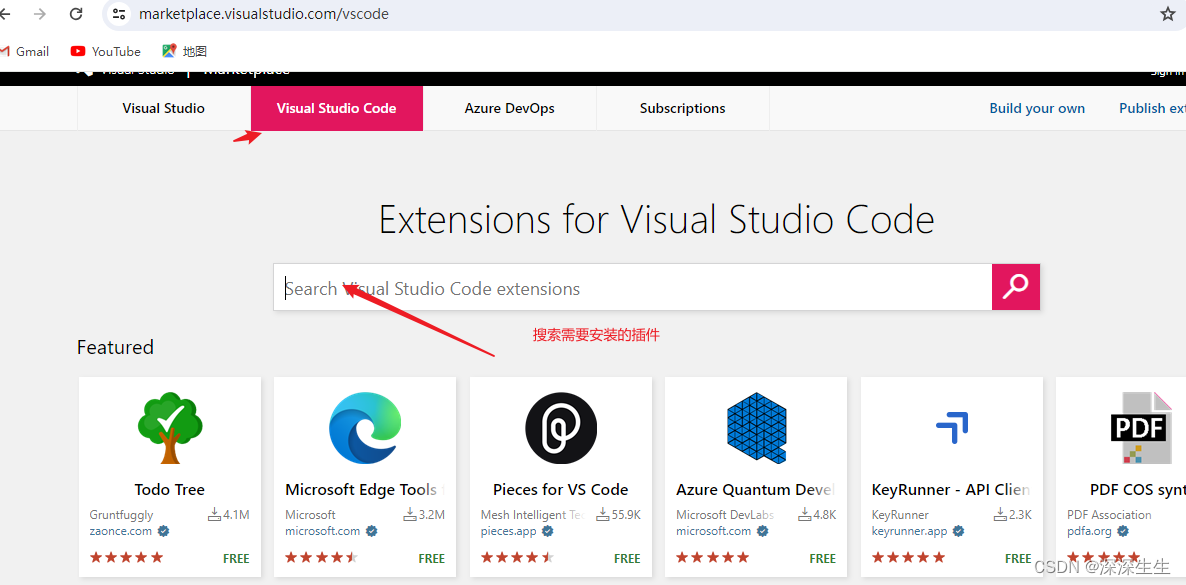Click the Azure Quantum Development extension icon
Image resolution: width=1186 pixels, height=585 pixels.
(755, 428)
